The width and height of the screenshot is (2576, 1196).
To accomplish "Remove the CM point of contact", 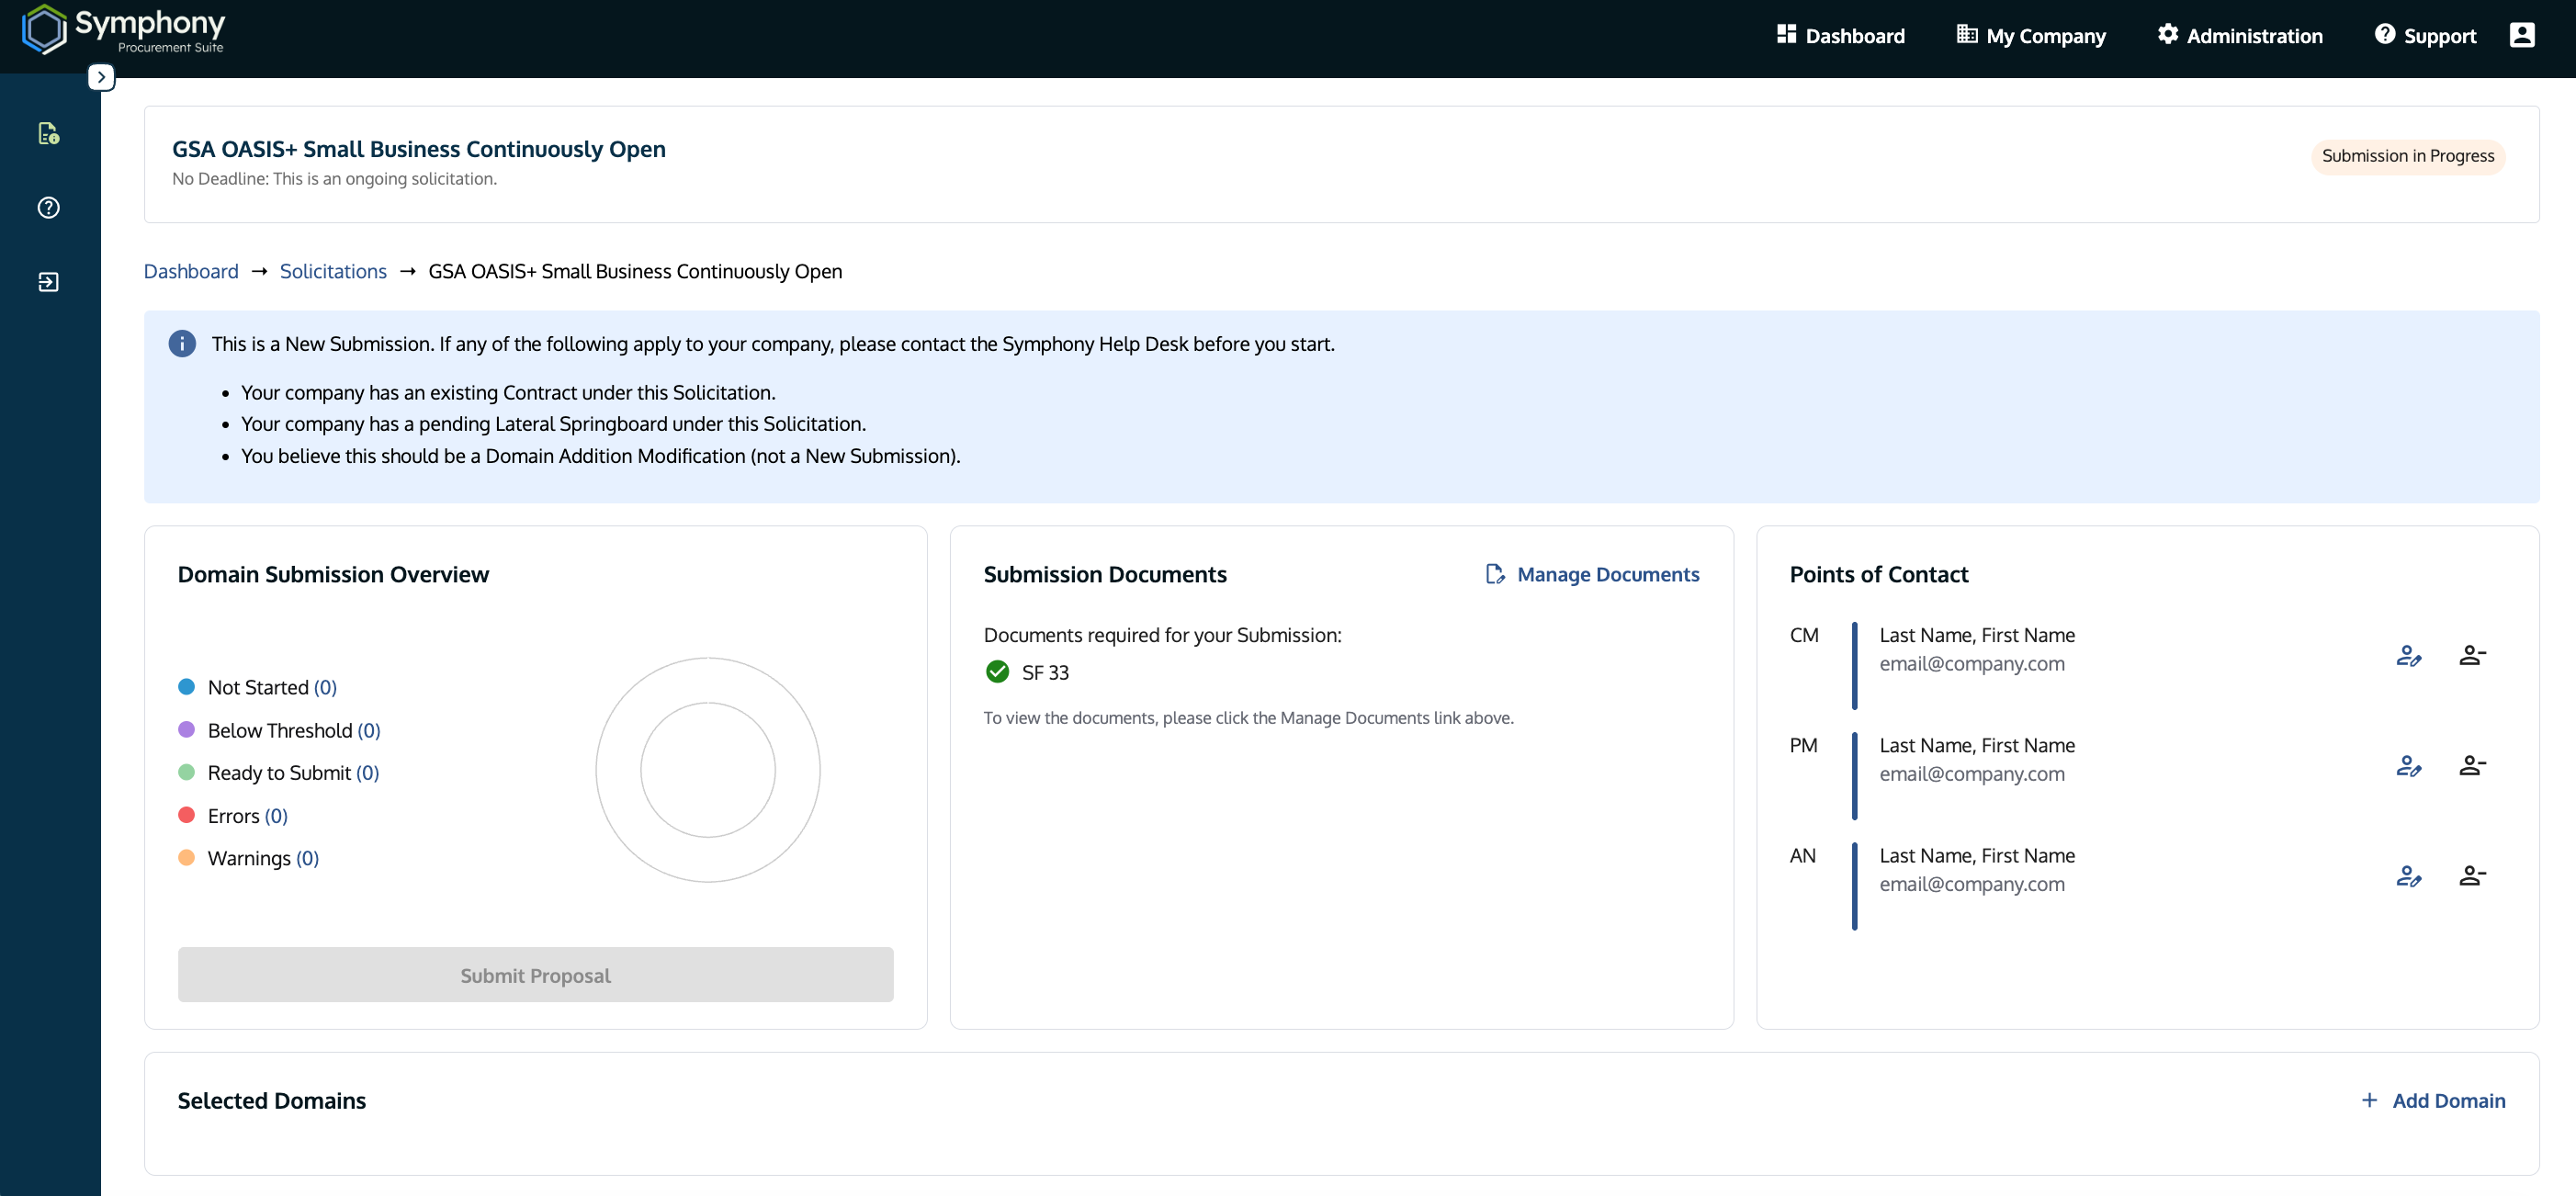I will click(2472, 656).
